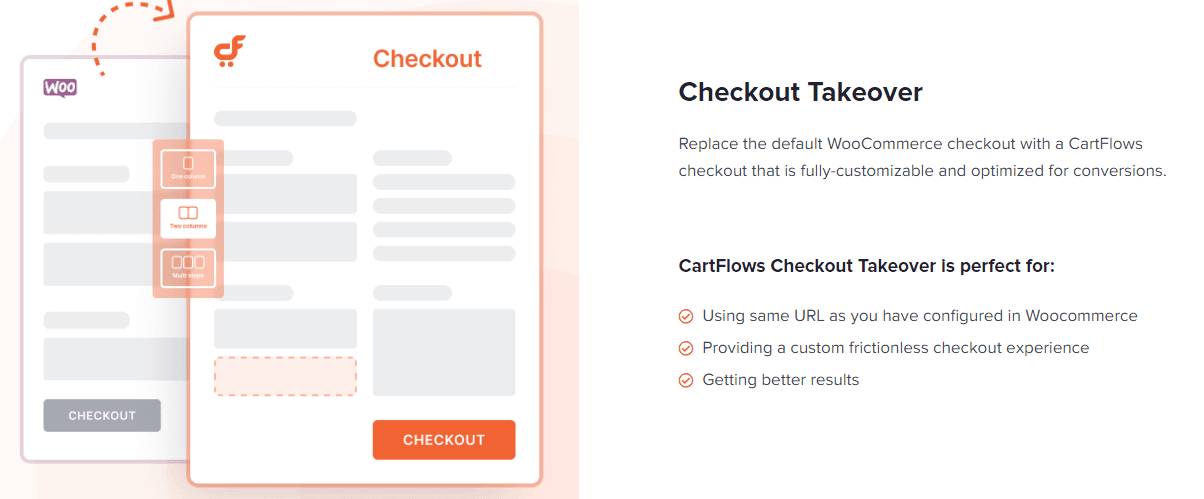Click the orange CartFlows cart logo
This screenshot has width=1204, height=499.
pyautogui.click(x=230, y=51)
